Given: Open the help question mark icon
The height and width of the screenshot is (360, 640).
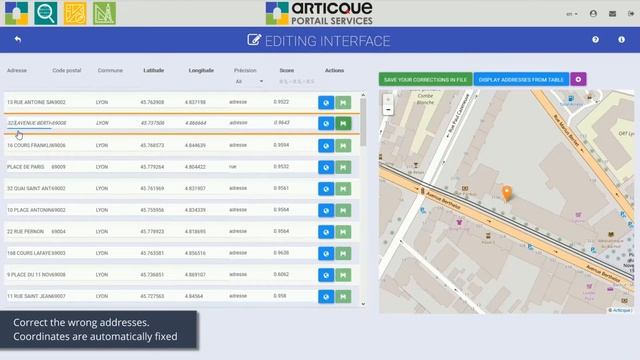Looking at the screenshot, I should 596,40.
